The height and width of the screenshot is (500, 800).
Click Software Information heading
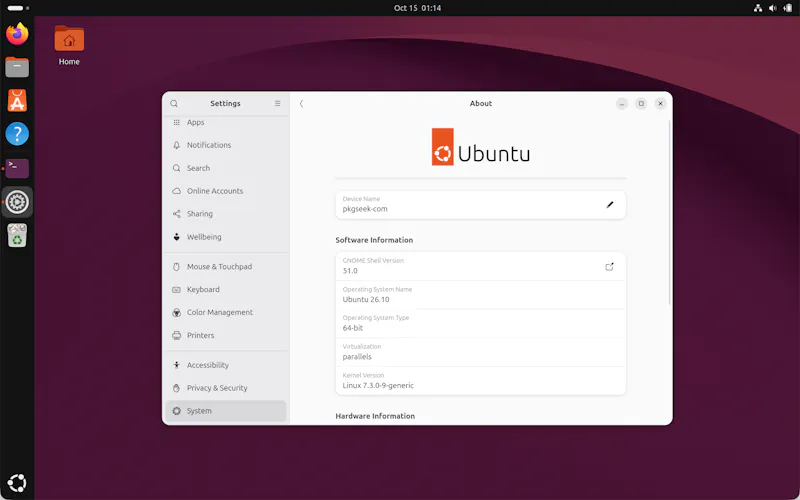pyautogui.click(x=374, y=240)
